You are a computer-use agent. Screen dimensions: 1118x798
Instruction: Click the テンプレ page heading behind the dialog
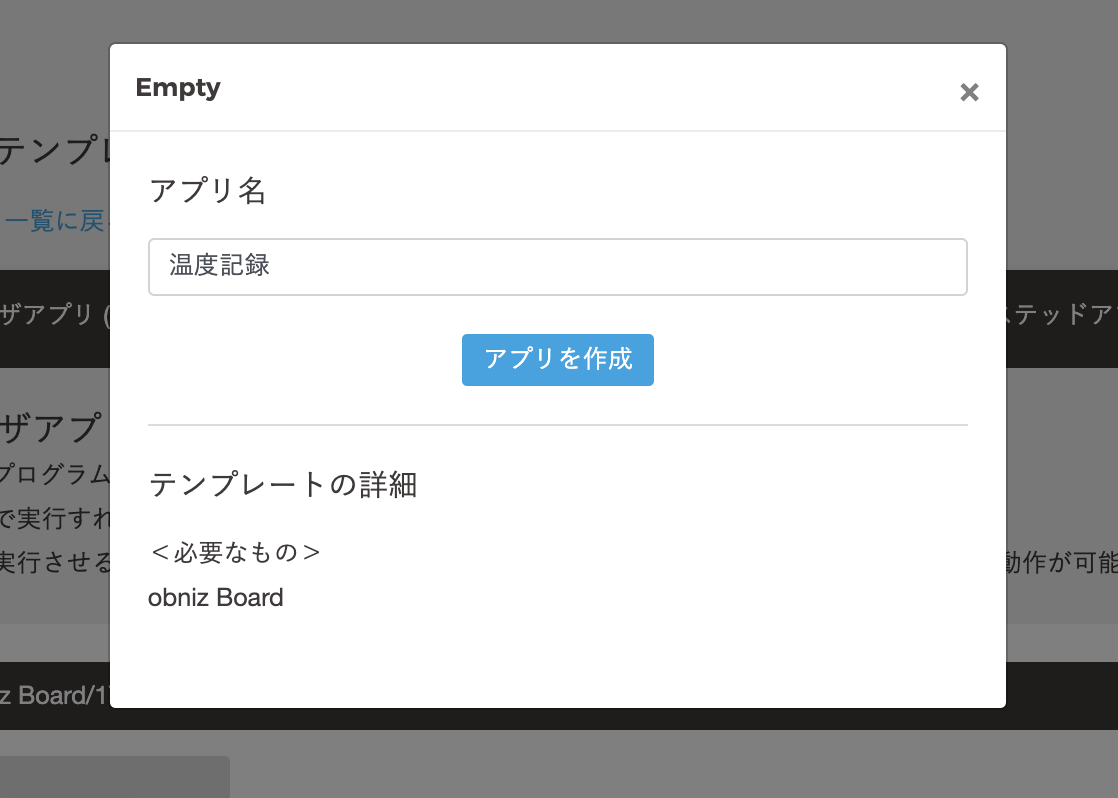point(54,151)
